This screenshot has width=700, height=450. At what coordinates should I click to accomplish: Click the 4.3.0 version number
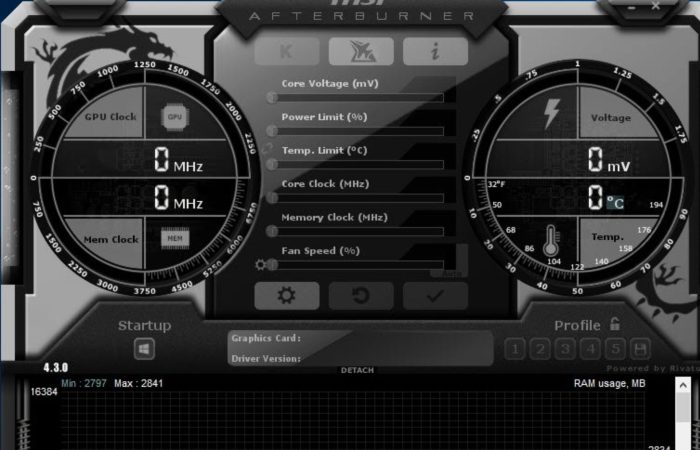(56, 368)
